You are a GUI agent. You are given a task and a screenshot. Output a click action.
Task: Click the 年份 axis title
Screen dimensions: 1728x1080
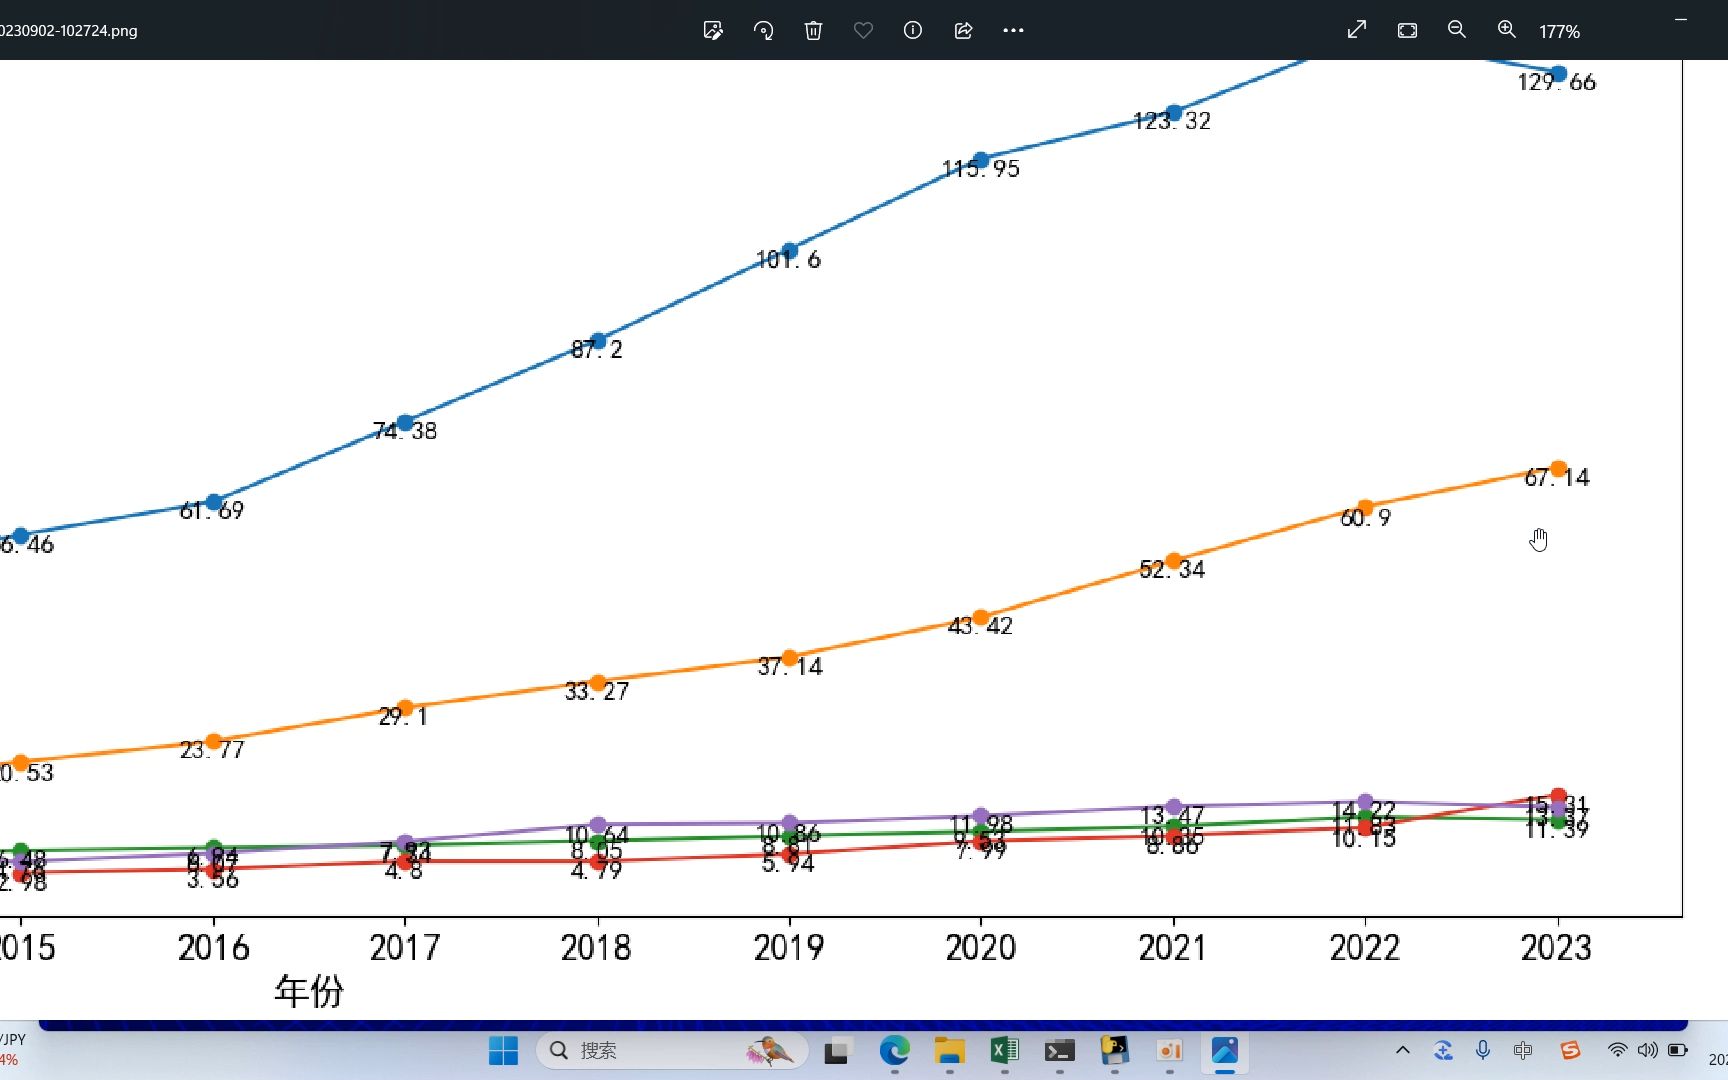point(309,991)
